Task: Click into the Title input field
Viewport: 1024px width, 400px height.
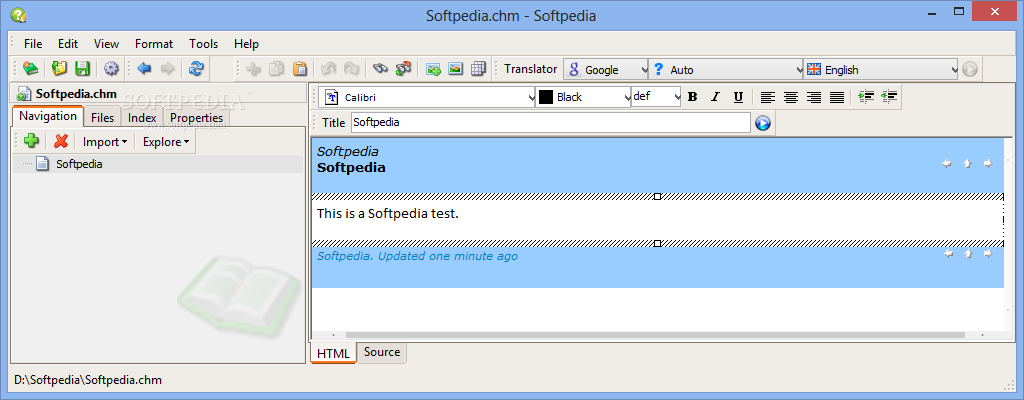Action: [551, 122]
